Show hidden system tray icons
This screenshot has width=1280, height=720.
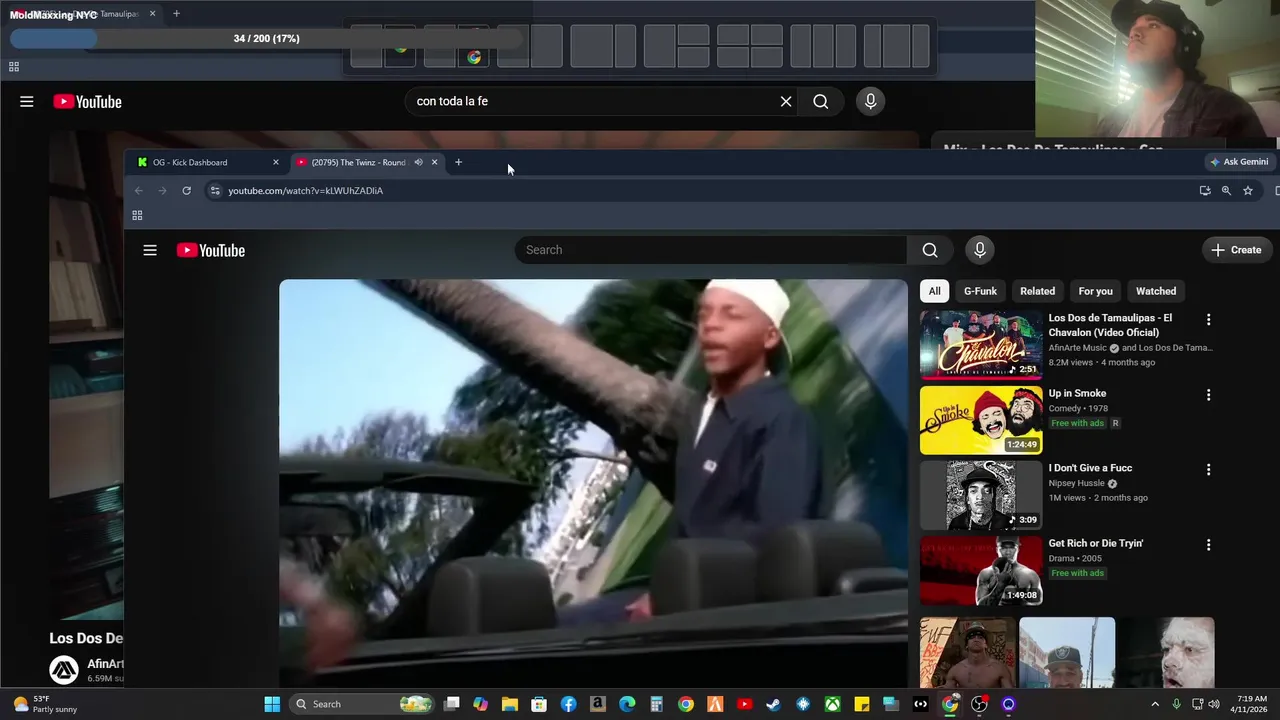(1155, 704)
